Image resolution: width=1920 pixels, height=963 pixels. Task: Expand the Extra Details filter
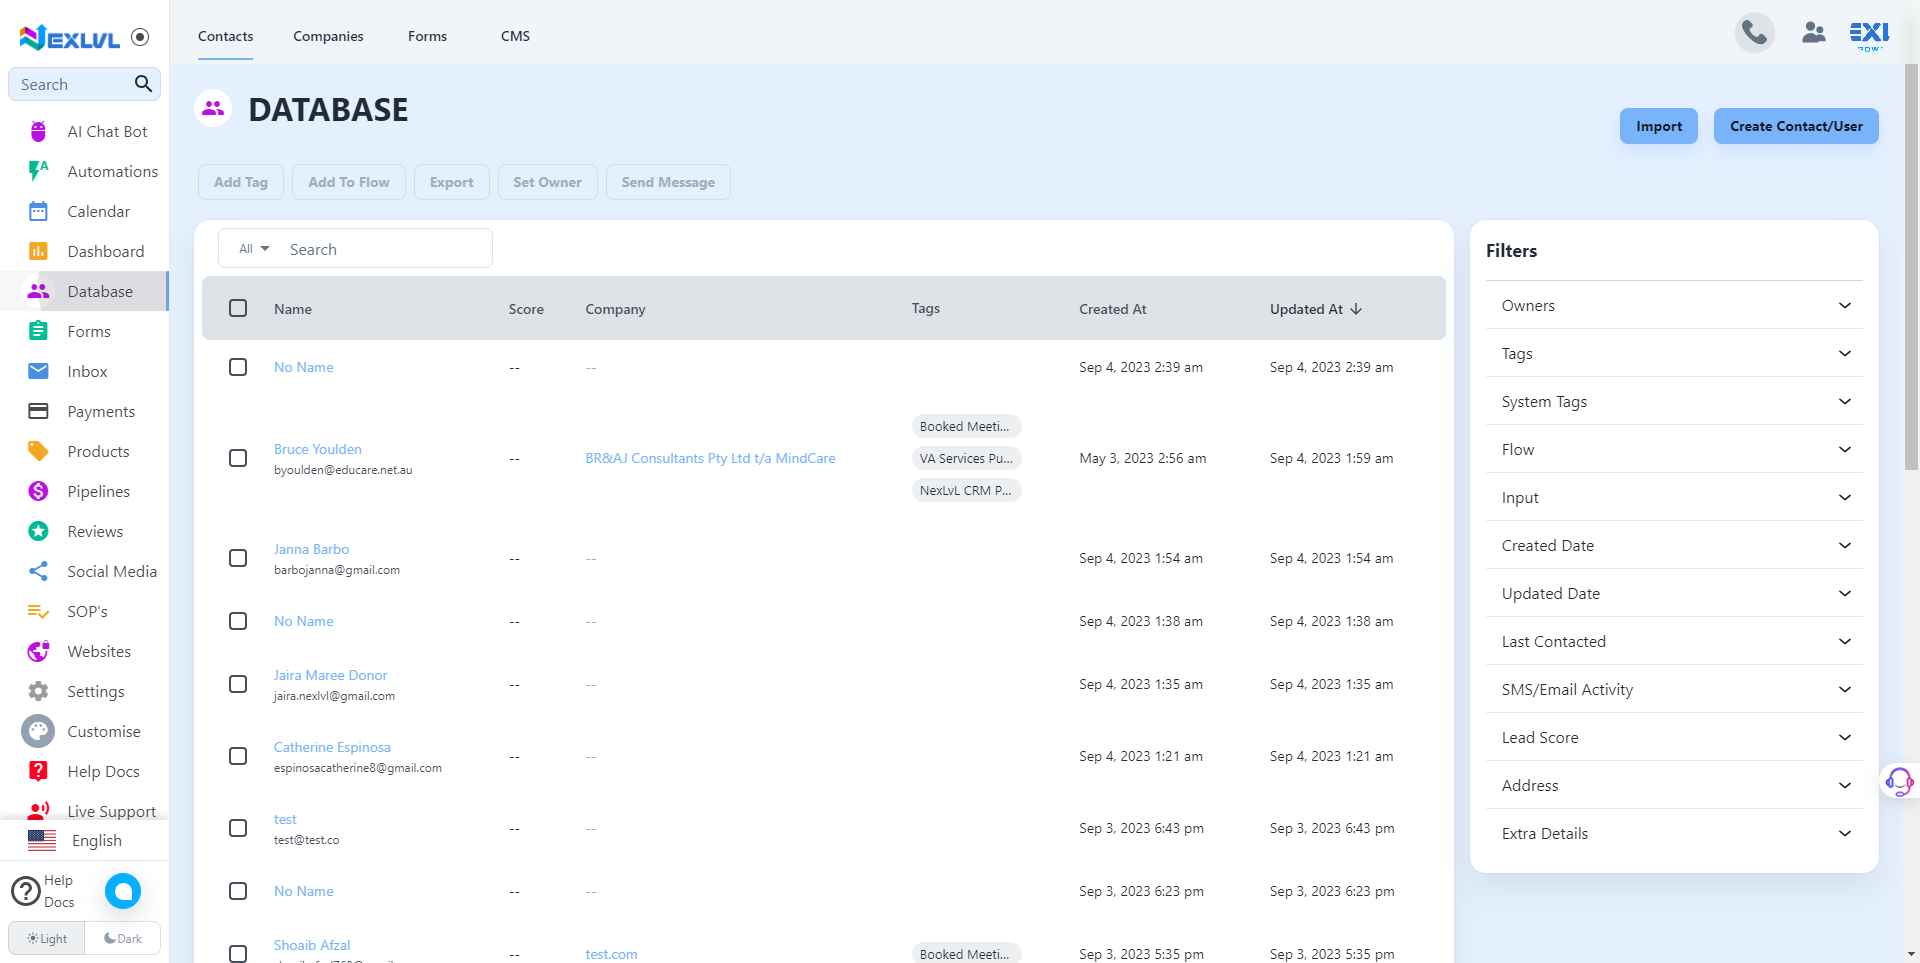(x=1674, y=833)
